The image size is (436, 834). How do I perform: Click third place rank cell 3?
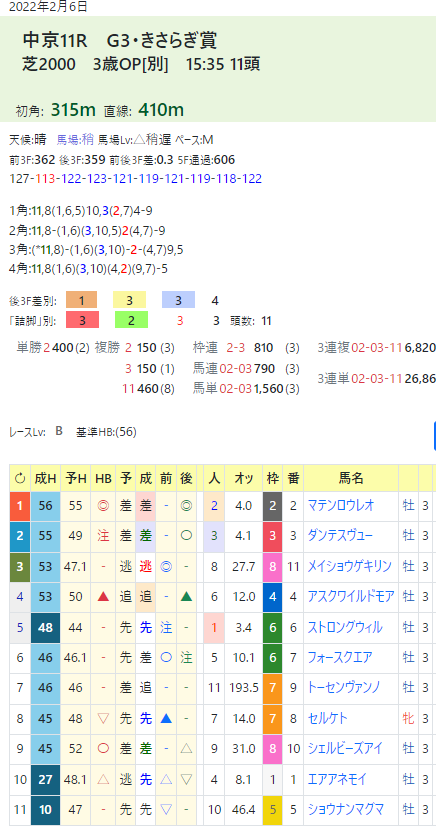pyautogui.click(x=20, y=566)
